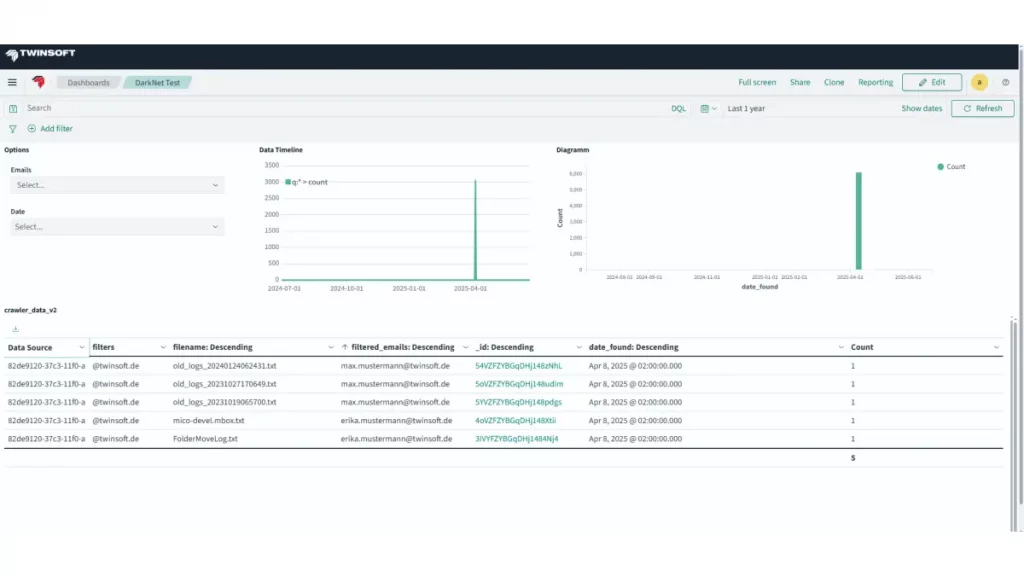The height and width of the screenshot is (576, 1024).
Task: Open the calendar quick date menu
Action: (708, 108)
